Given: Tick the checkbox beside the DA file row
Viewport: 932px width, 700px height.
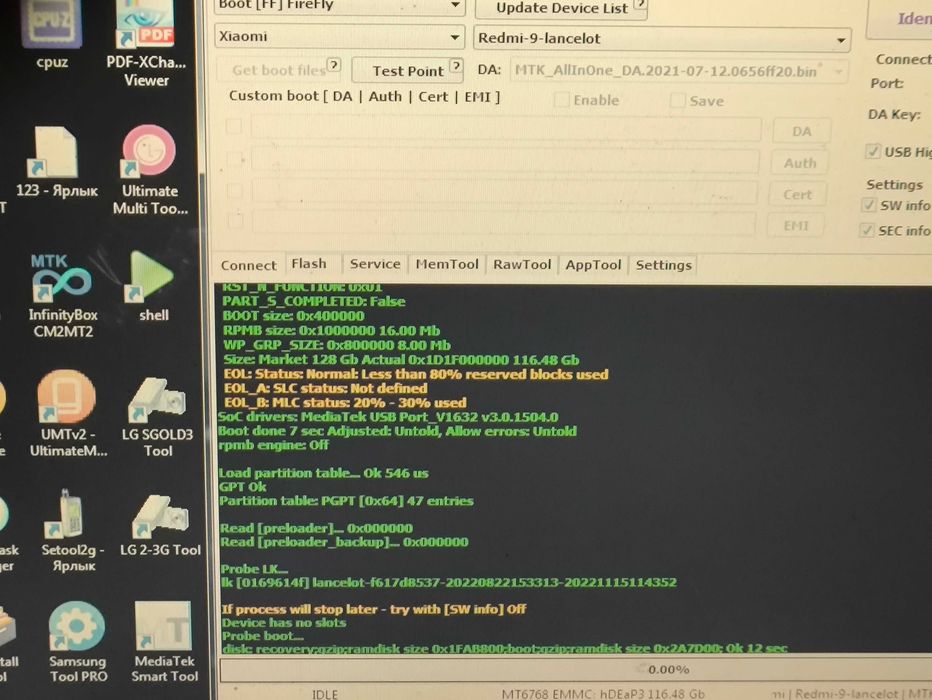Looking at the screenshot, I should tap(234, 126).
